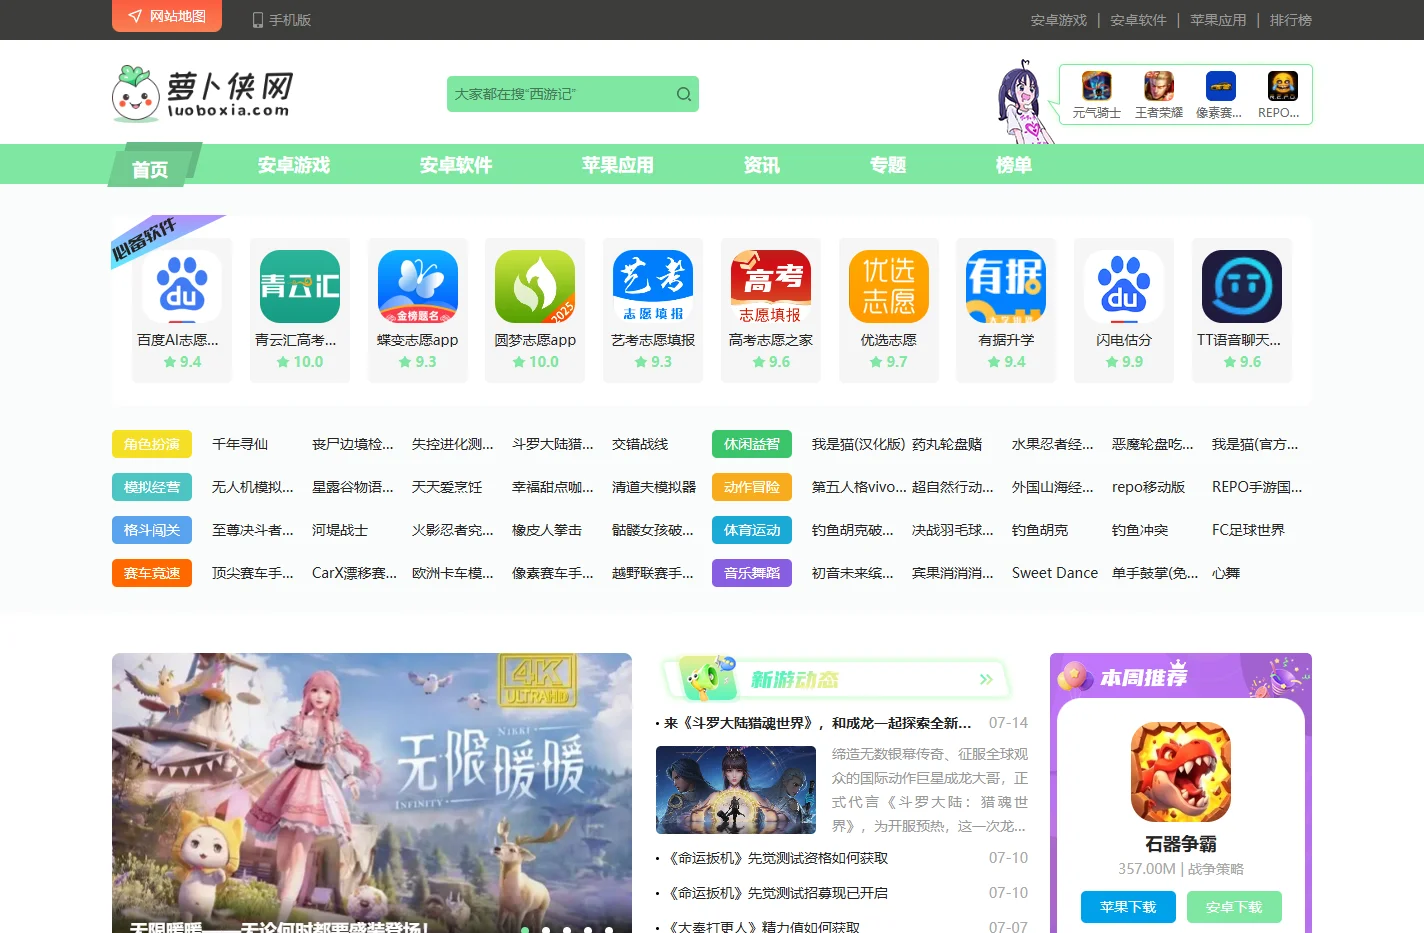Click the search input field
This screenshot has width=1424, height=933.
(560, 94)
